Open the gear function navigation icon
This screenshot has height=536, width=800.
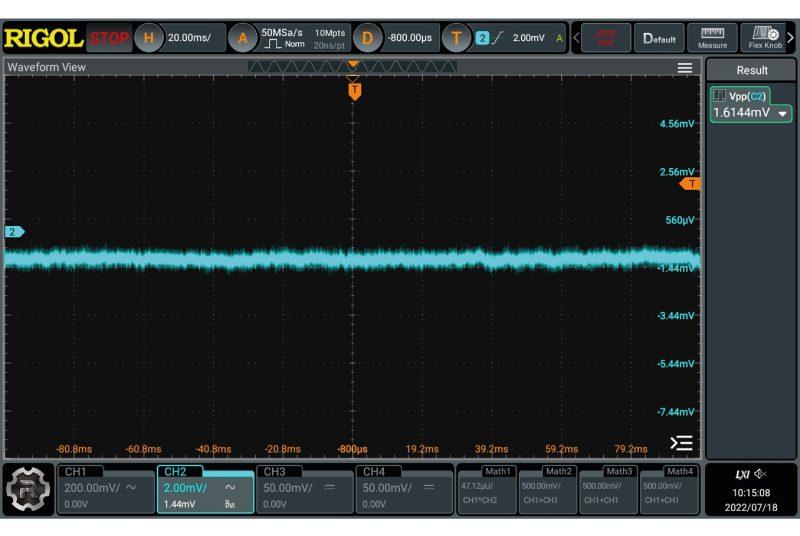[29, 489]
